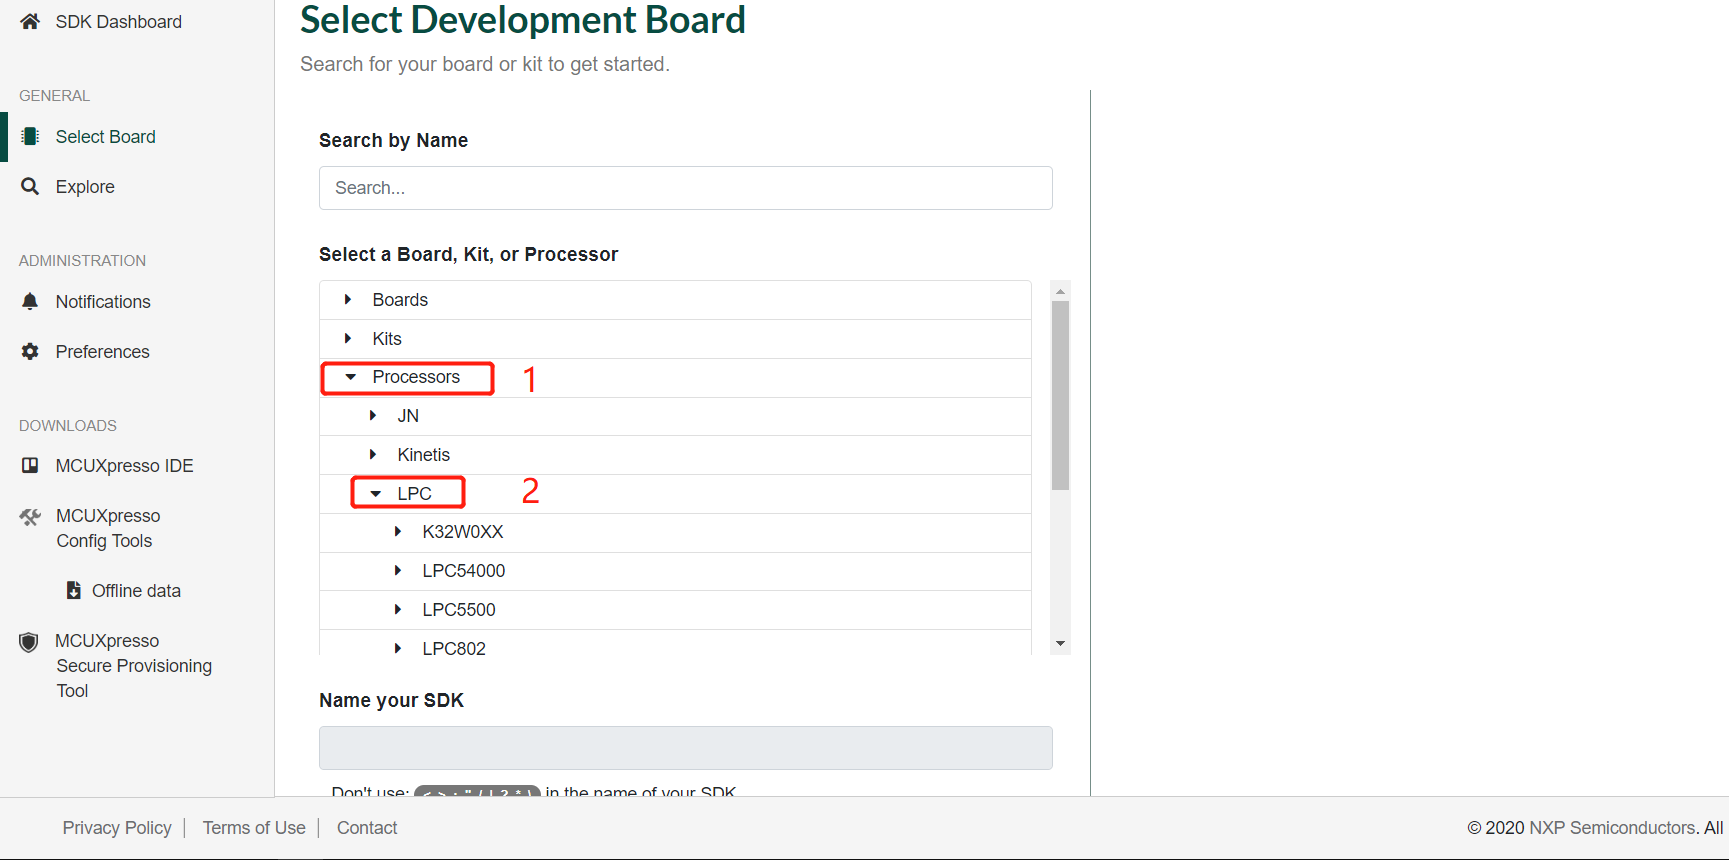1729x860 pixels.
Task: Click the MCUXpresso IDE icon
Action: coord(30,466)
